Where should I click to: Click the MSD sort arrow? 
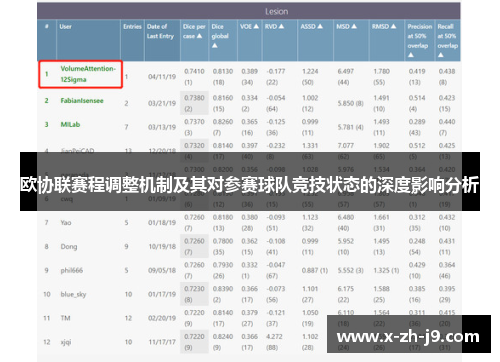(354, 26)
